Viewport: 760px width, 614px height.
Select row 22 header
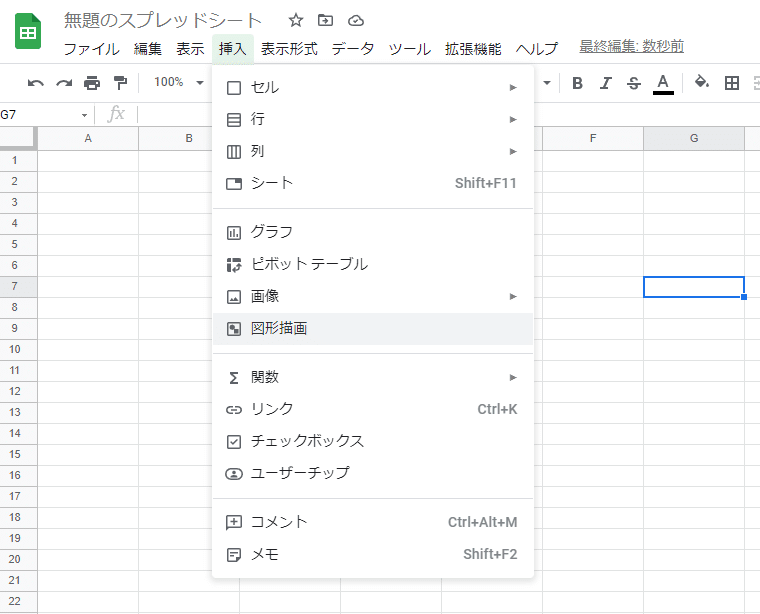coord(18,601)
